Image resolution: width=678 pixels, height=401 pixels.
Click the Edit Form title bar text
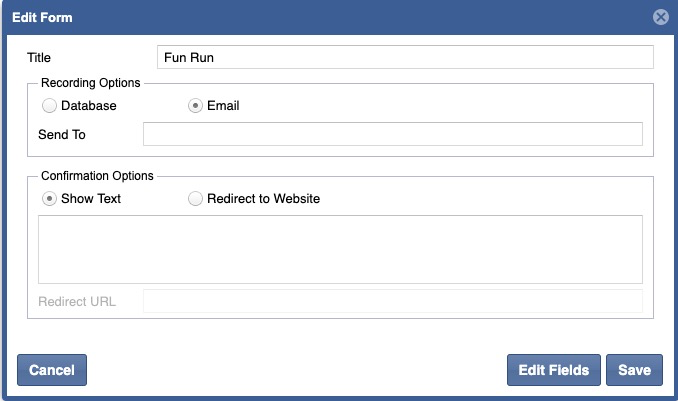(x=42, y=18)
